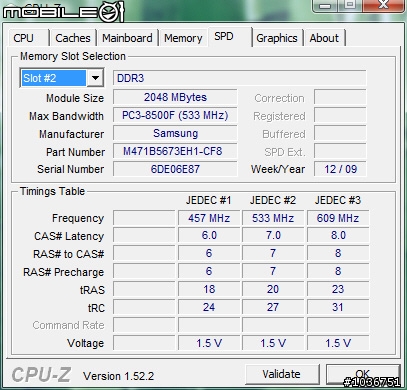This screenshot has width=407, height=390.
Task: Click the empty SPD Ext. field
Action: tap(340, 151)
